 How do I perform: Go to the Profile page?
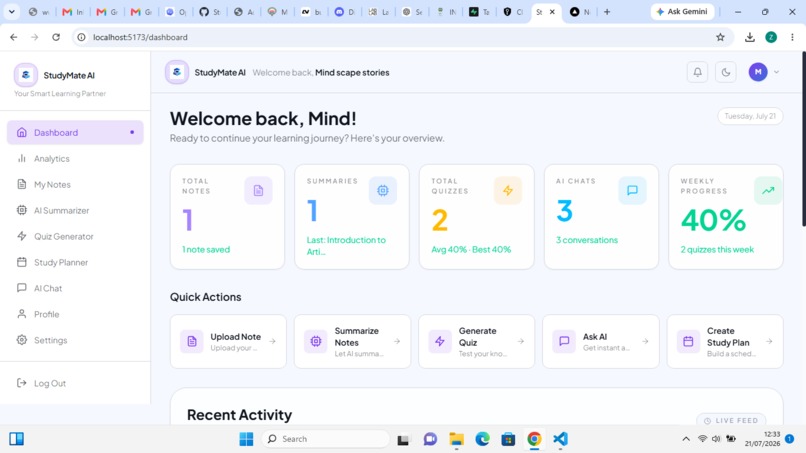point(75,314)
